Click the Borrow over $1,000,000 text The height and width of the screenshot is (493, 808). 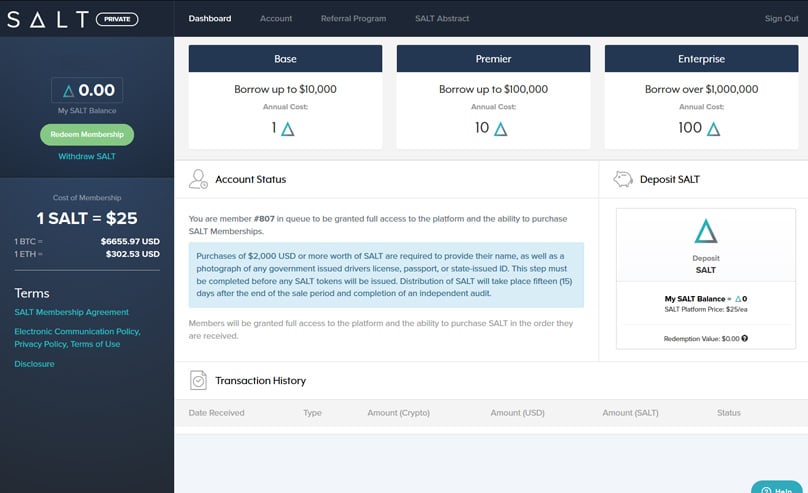point(701,89)
